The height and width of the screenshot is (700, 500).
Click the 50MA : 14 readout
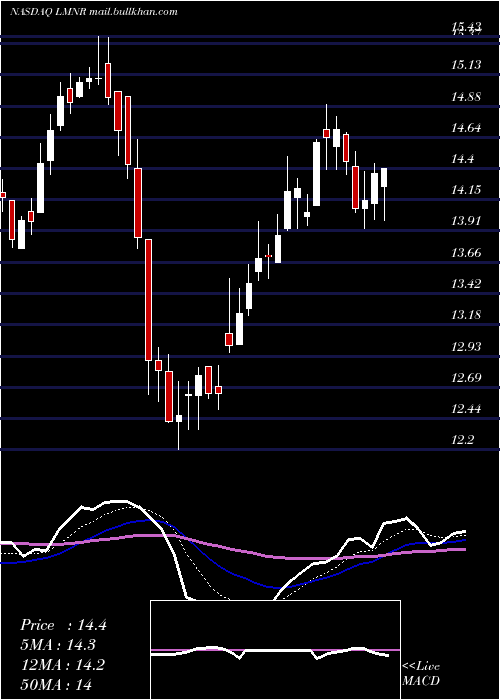pos(56,684)
